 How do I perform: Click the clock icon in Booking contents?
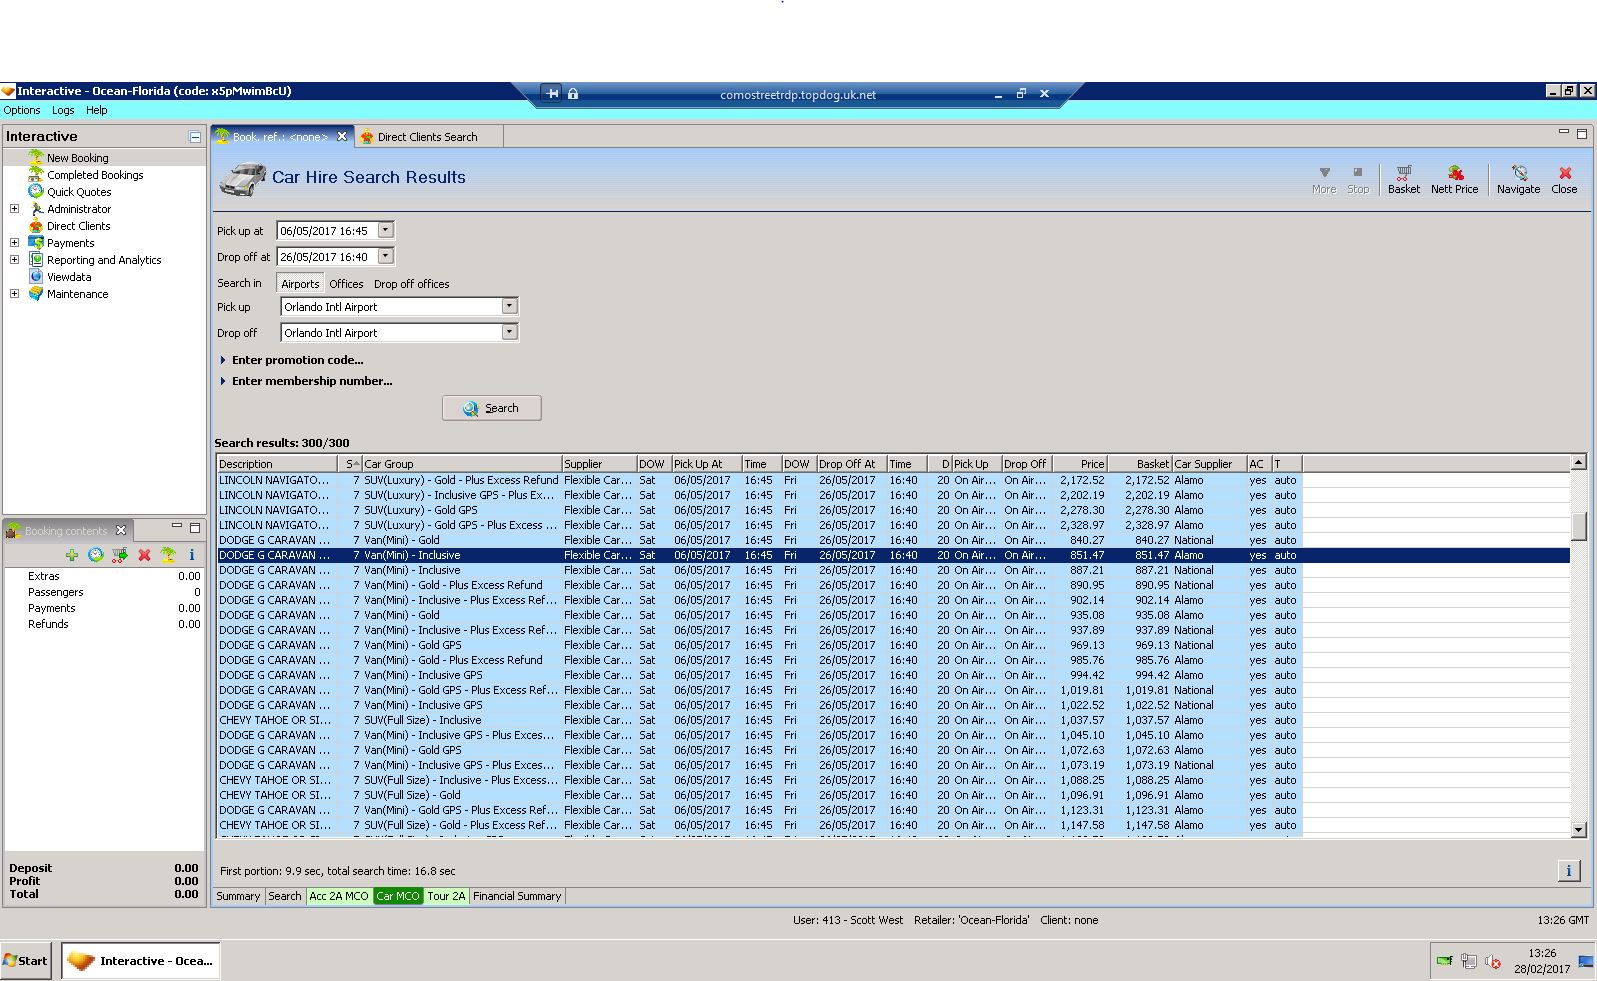[x=96, y=555]
